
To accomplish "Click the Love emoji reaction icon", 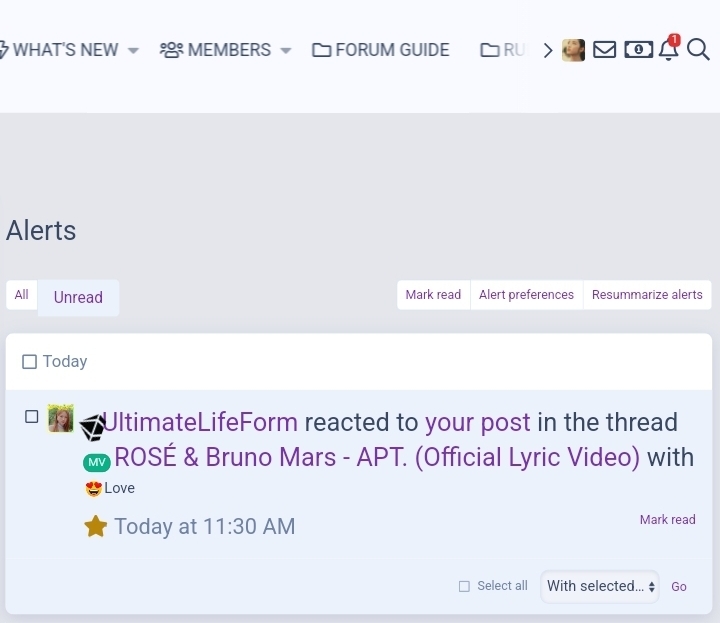I will click(93, 488).
